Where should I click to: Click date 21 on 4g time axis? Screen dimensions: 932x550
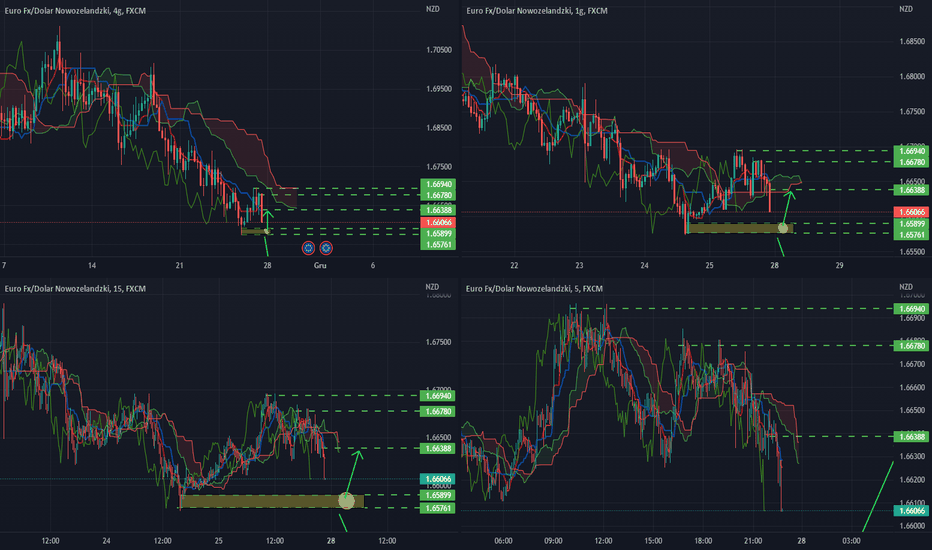(x=180, y=265)
